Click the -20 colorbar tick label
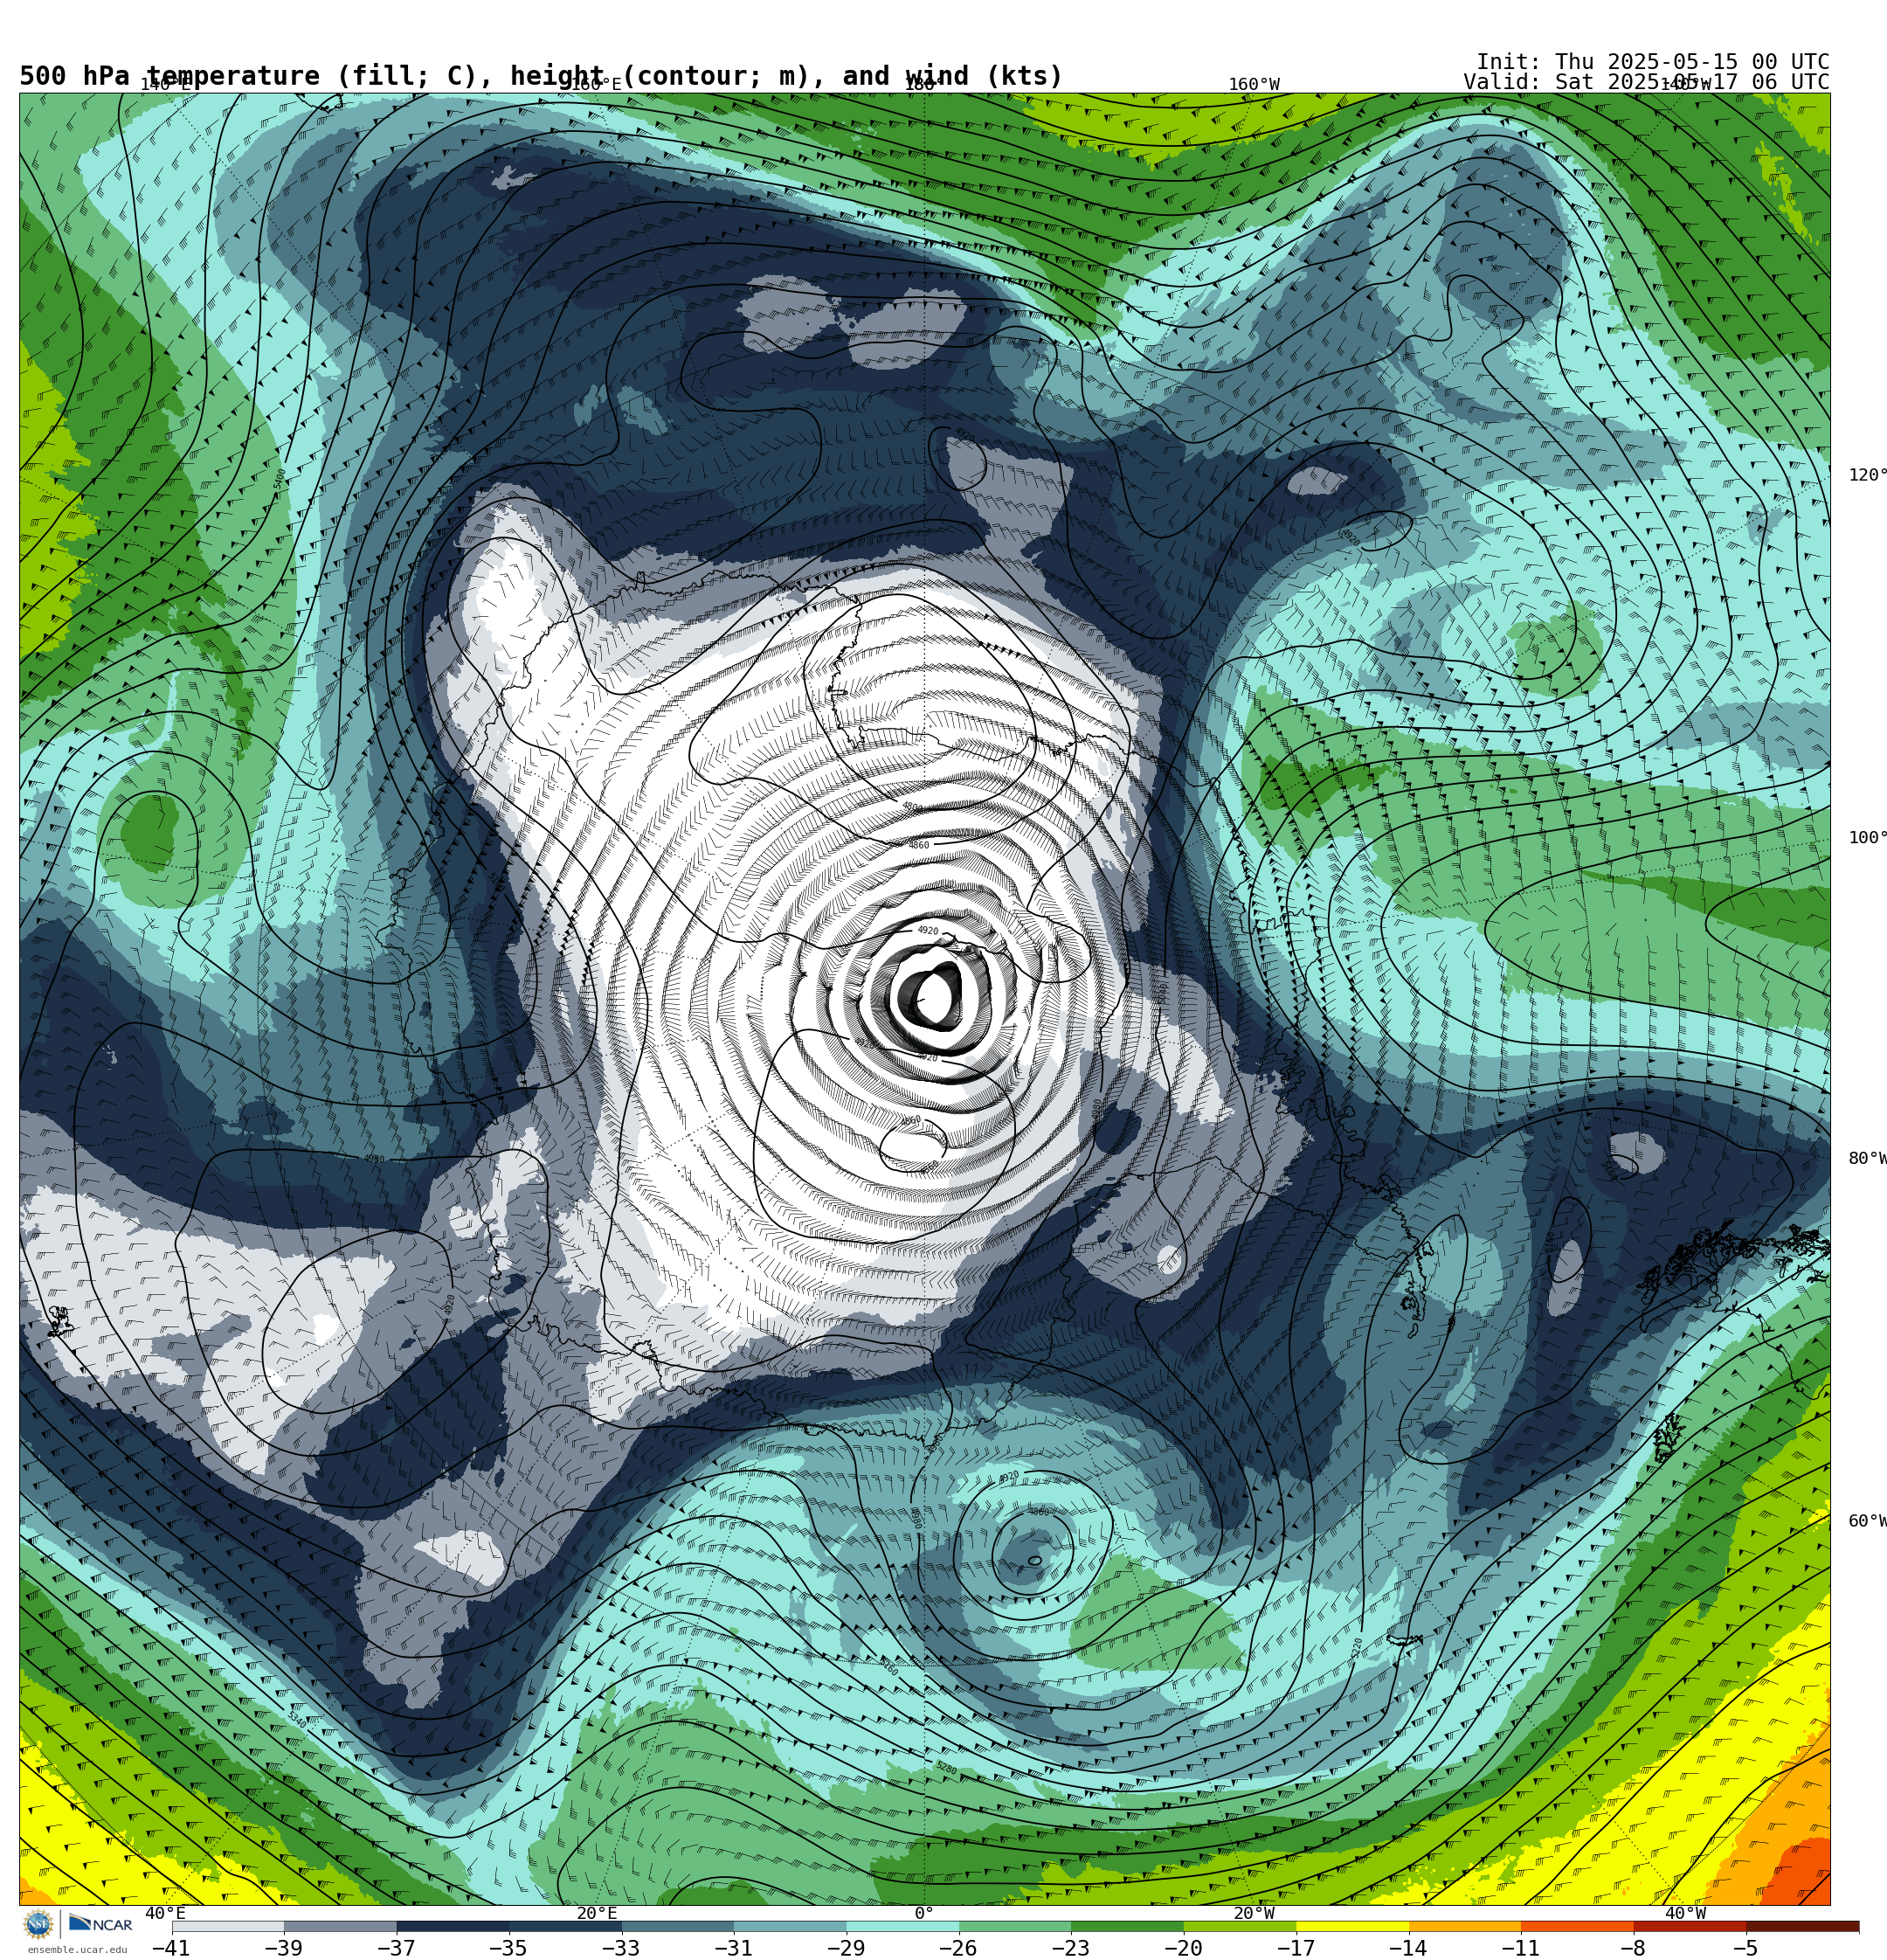Screen dimensions: 1887x1960 (x=1183, y=1948)
